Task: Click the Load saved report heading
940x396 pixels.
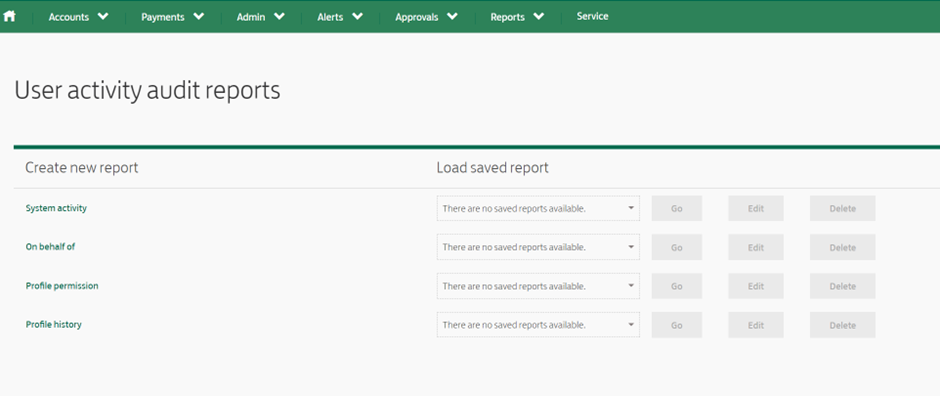Action: coord(492,168)
